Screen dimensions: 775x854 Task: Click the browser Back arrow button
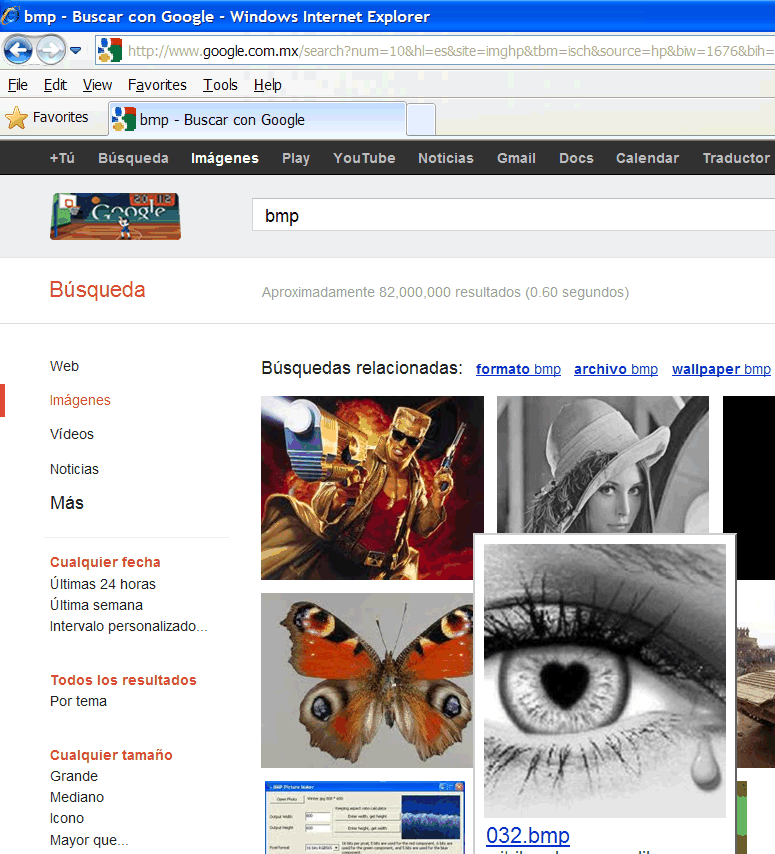tap(18, 50)
